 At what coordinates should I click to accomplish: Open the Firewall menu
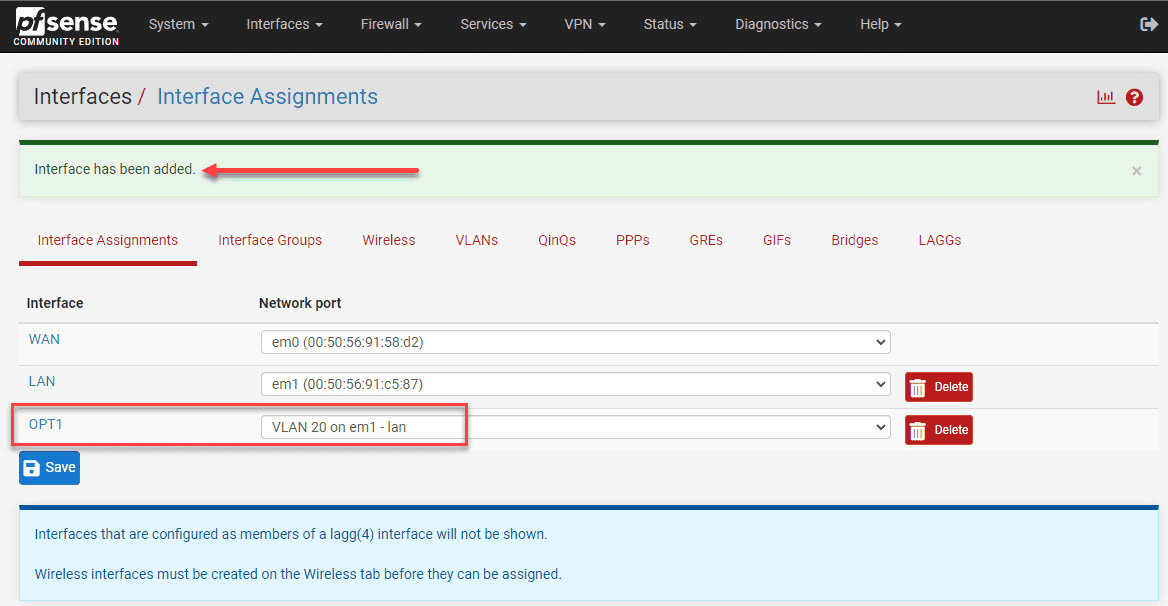pos(391,25)
